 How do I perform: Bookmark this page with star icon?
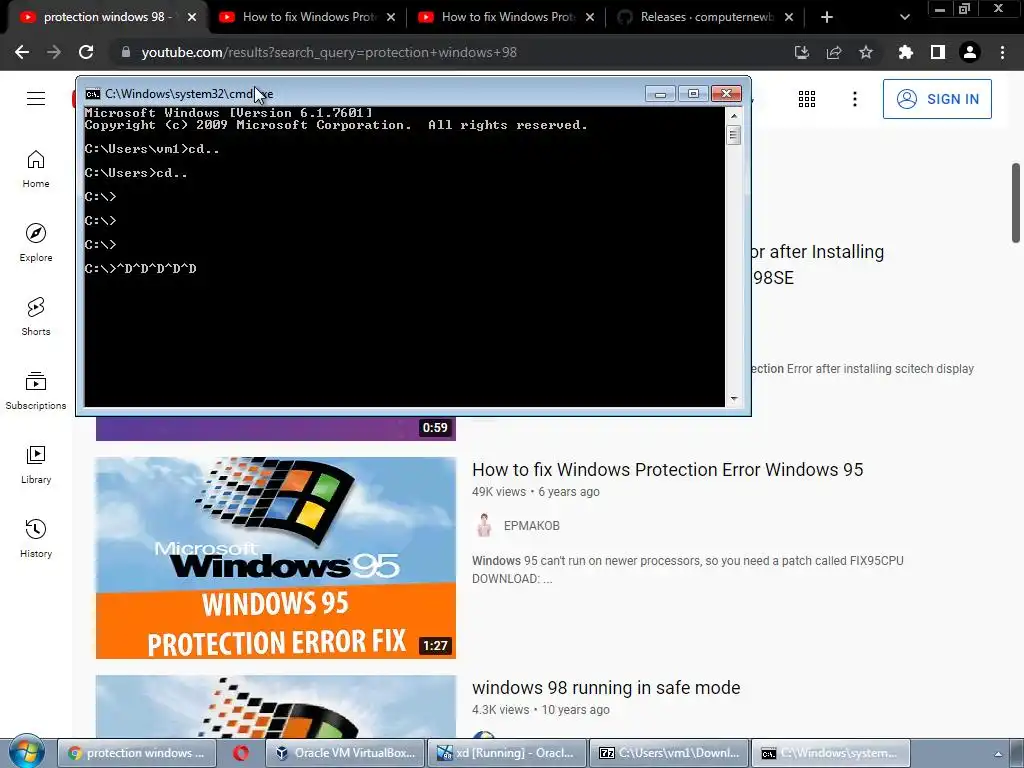click(x=865, y=52)
